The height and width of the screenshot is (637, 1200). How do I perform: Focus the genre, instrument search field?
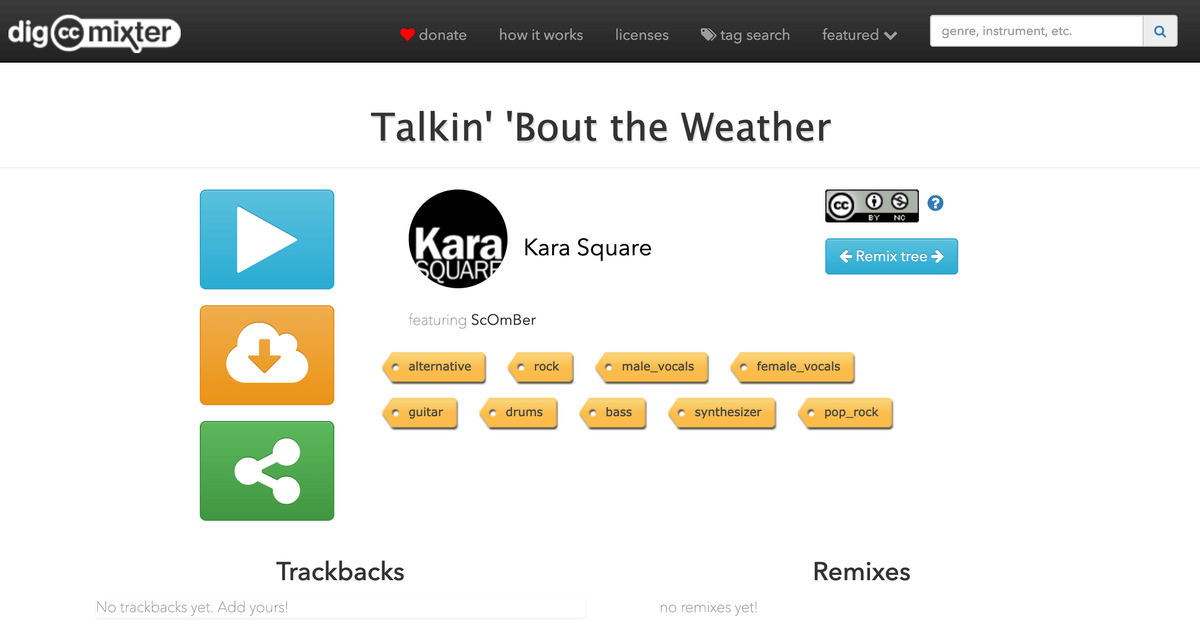coord(1036,32)
